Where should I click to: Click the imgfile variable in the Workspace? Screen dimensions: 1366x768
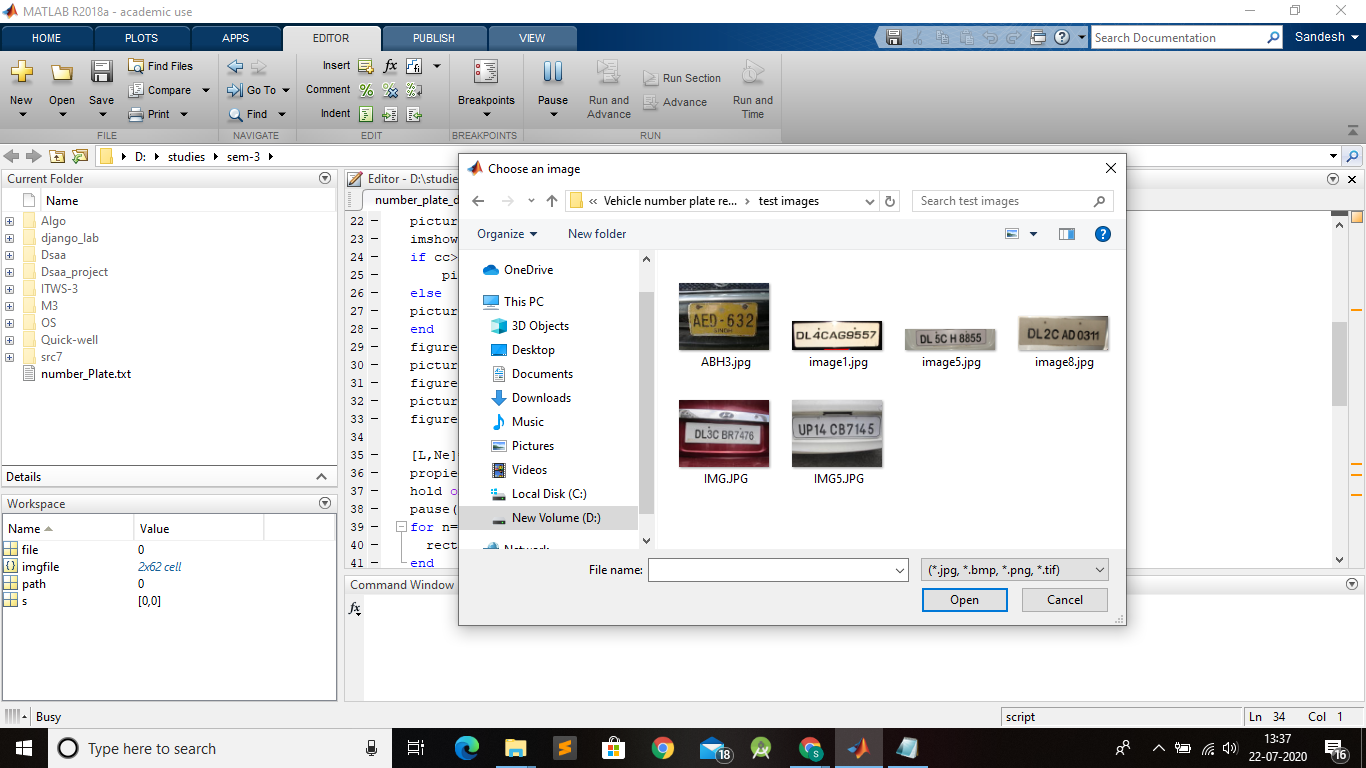point(41,567)
